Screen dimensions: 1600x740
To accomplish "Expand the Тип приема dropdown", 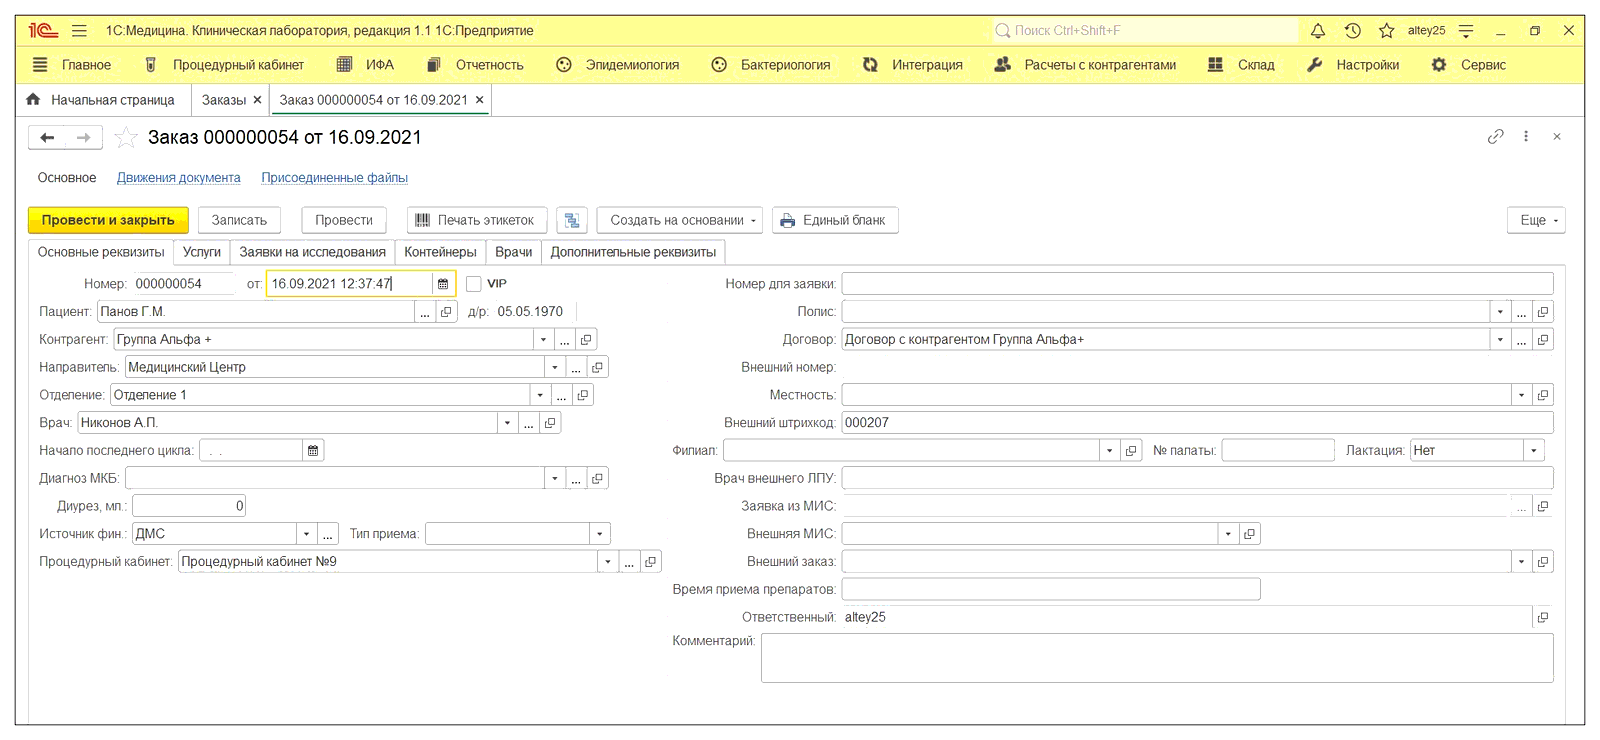I will [600, 534].
